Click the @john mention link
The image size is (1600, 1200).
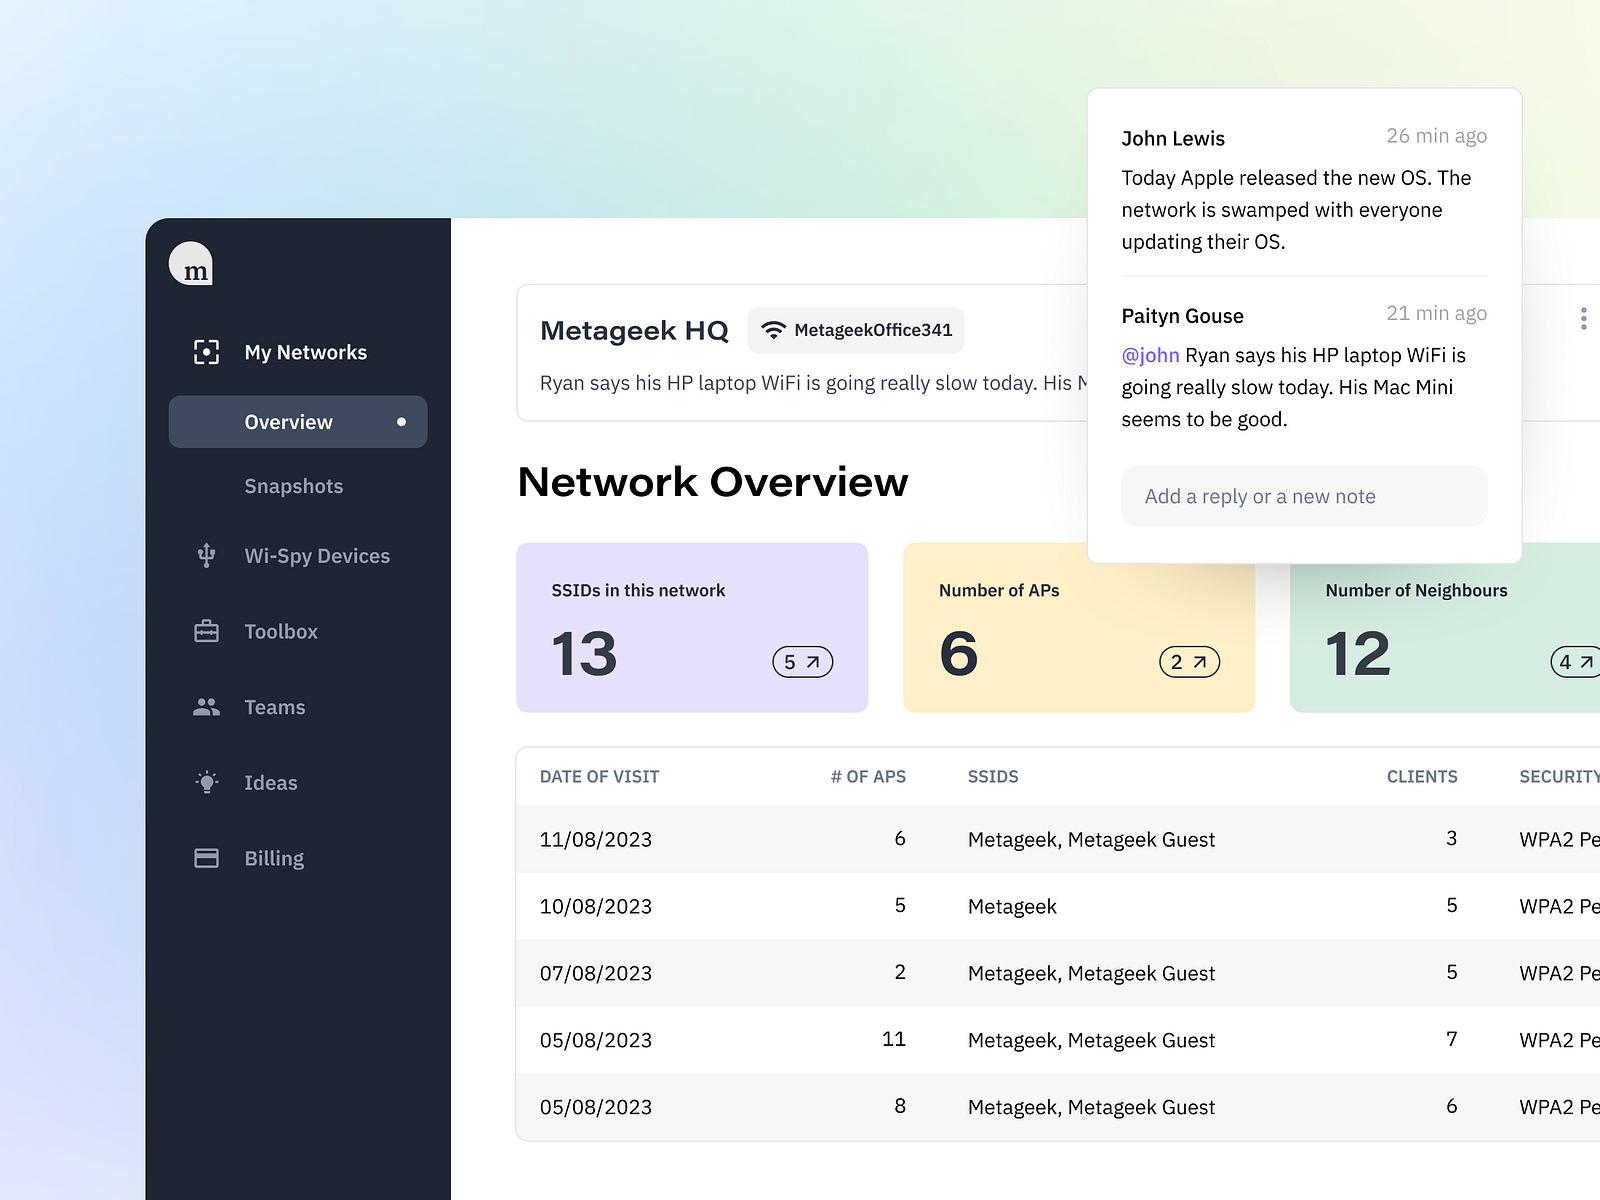coord(1150,355)
